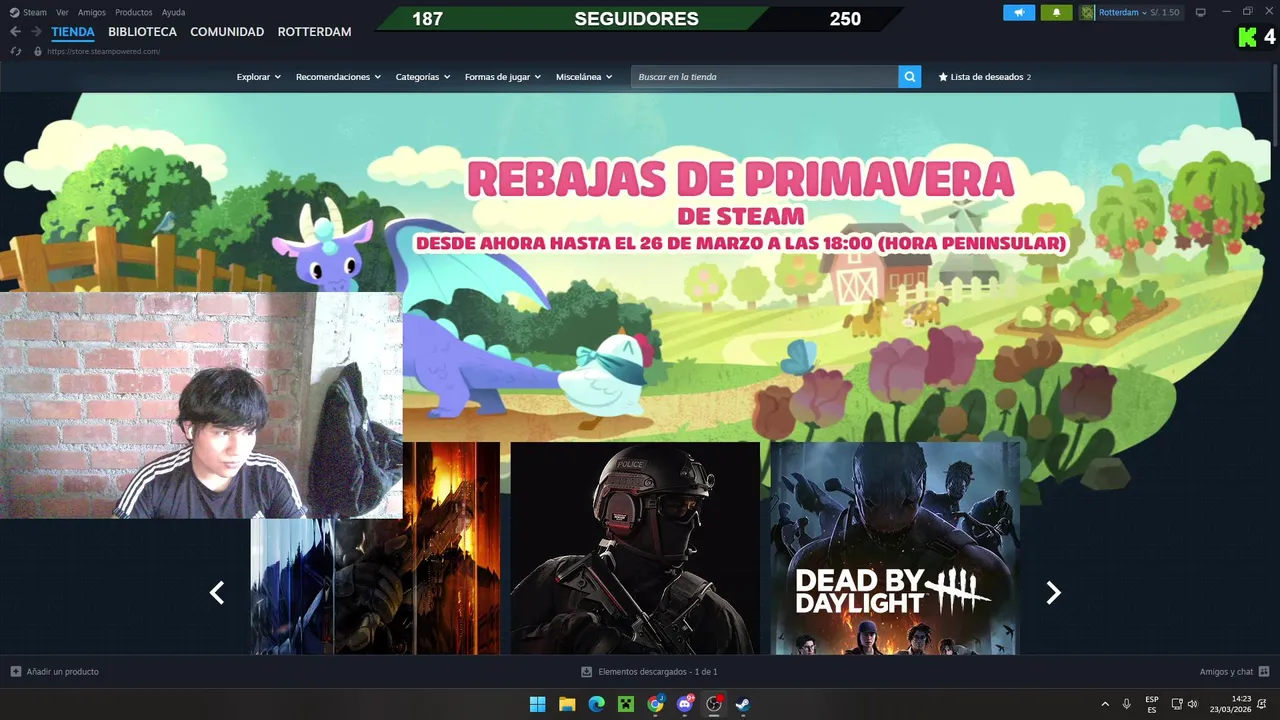Switch to the TIENDA tab
This screenshot has width=1280, height=720.
pyautogui.click(x=73, y=32)
